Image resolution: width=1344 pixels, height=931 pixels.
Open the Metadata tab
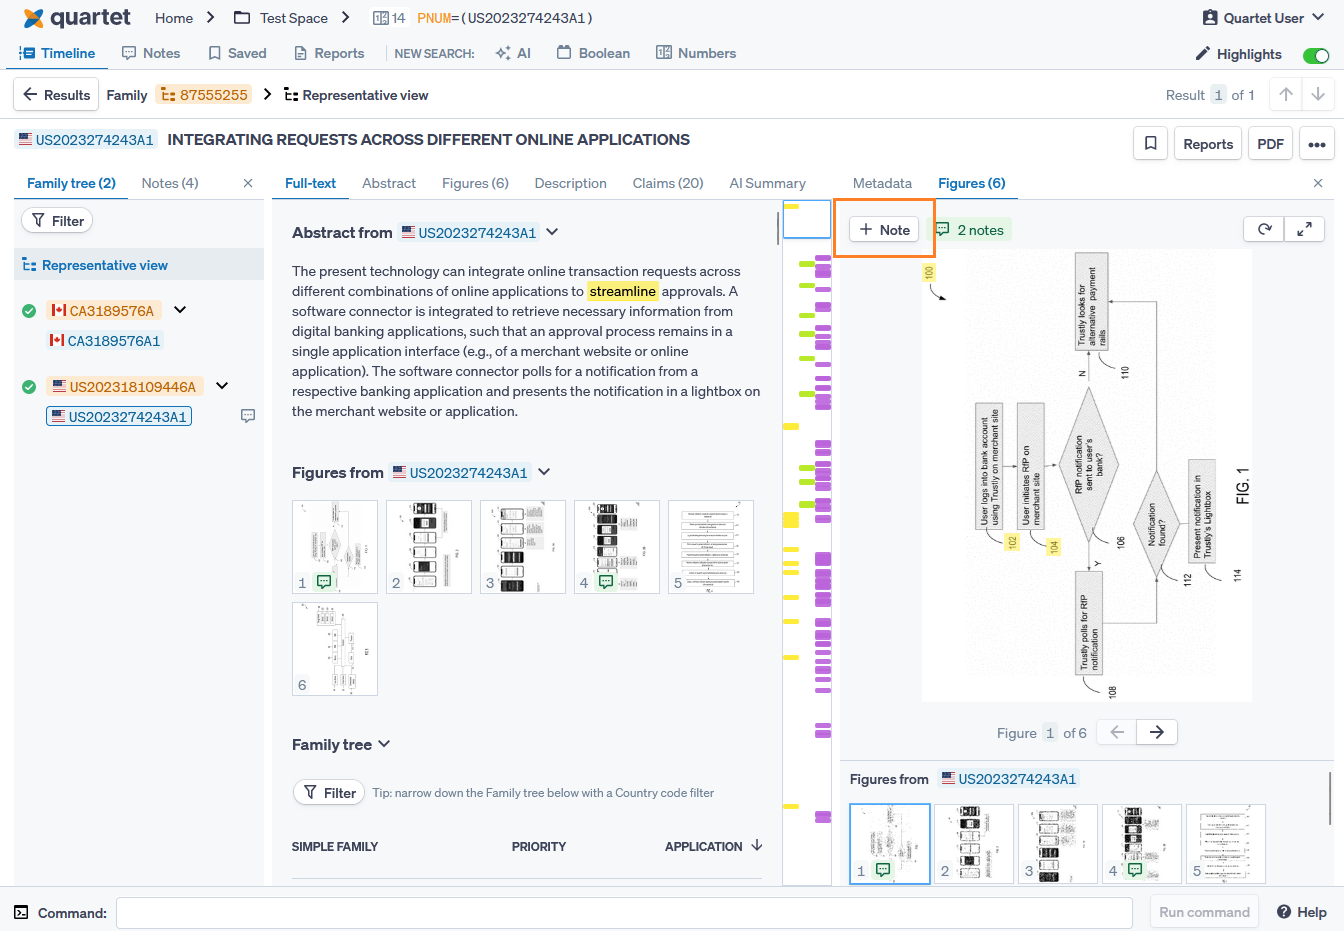pyautogui.click(x=881, y=183)
